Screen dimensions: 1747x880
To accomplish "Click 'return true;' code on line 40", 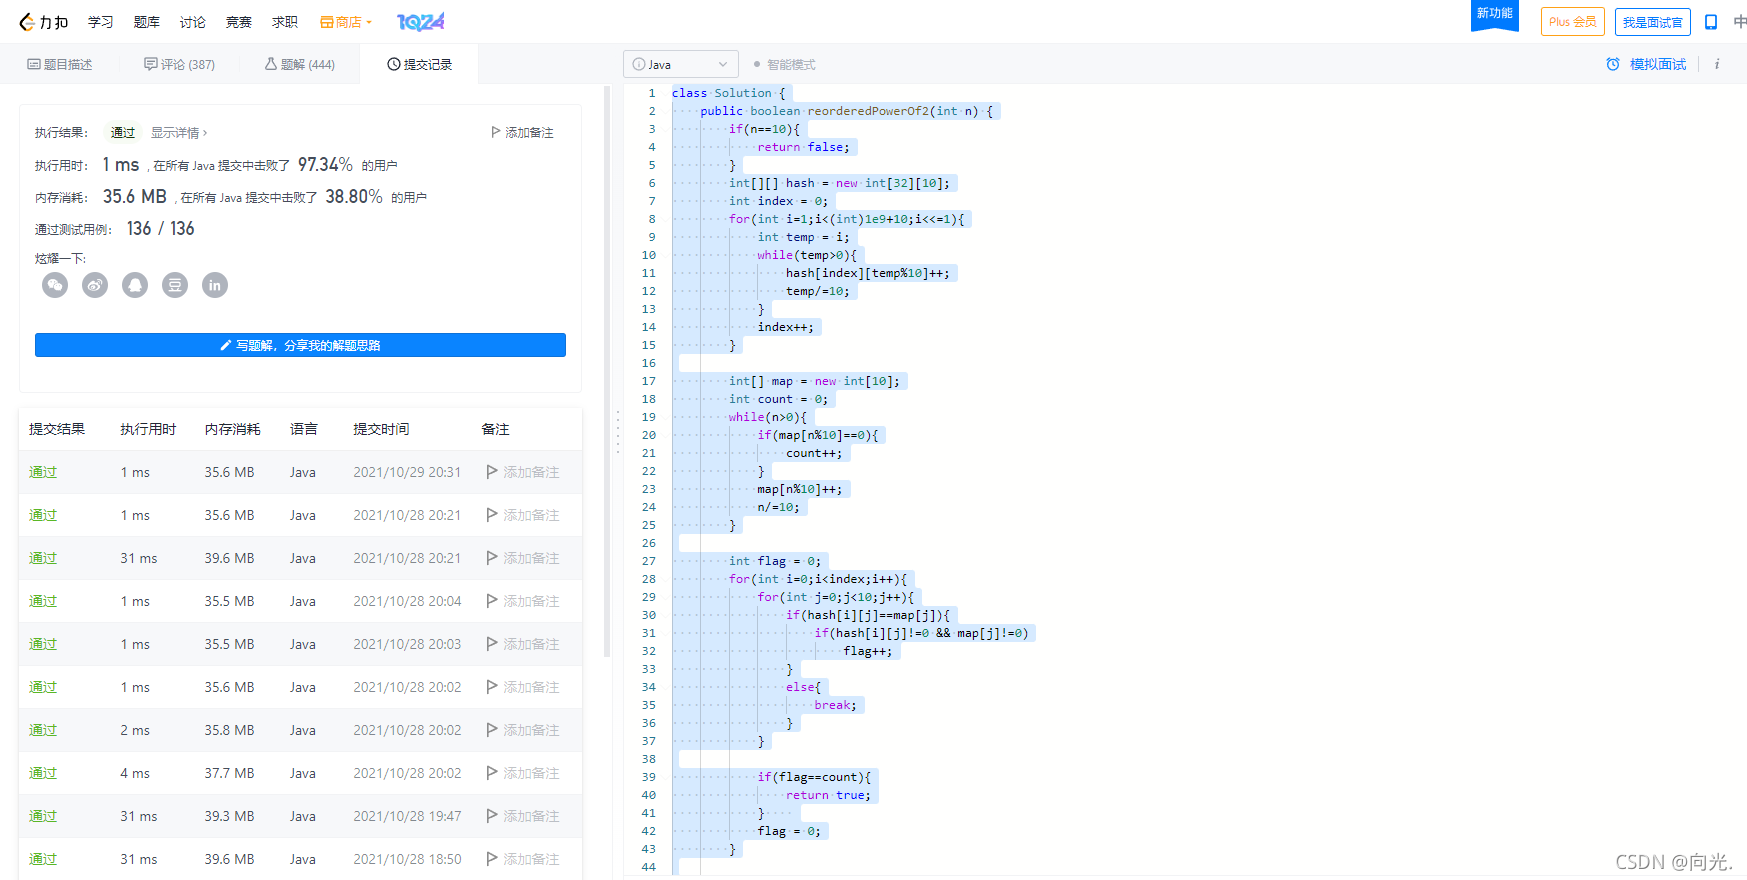I will pyautogui.click(x=828, y=795).
